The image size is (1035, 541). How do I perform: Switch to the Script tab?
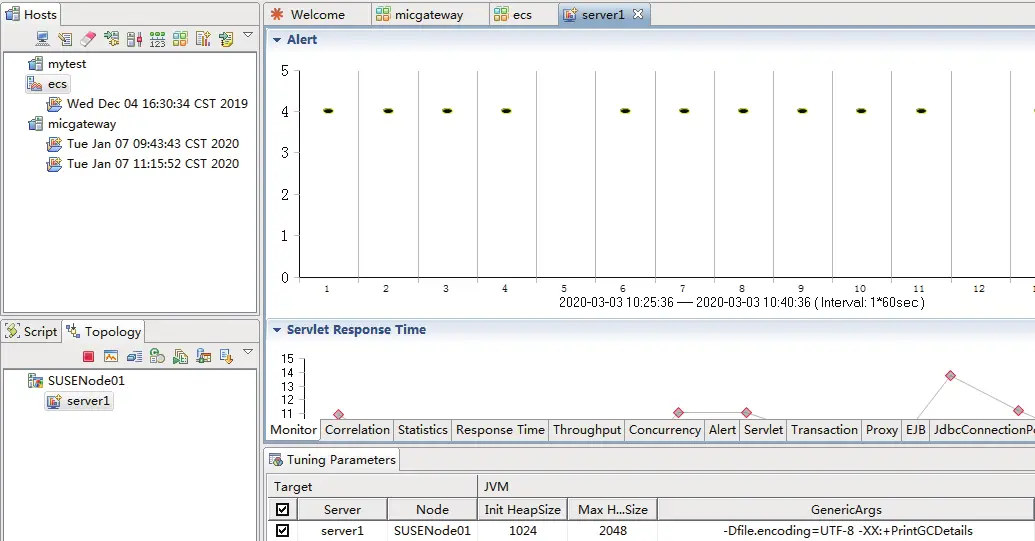31,331
